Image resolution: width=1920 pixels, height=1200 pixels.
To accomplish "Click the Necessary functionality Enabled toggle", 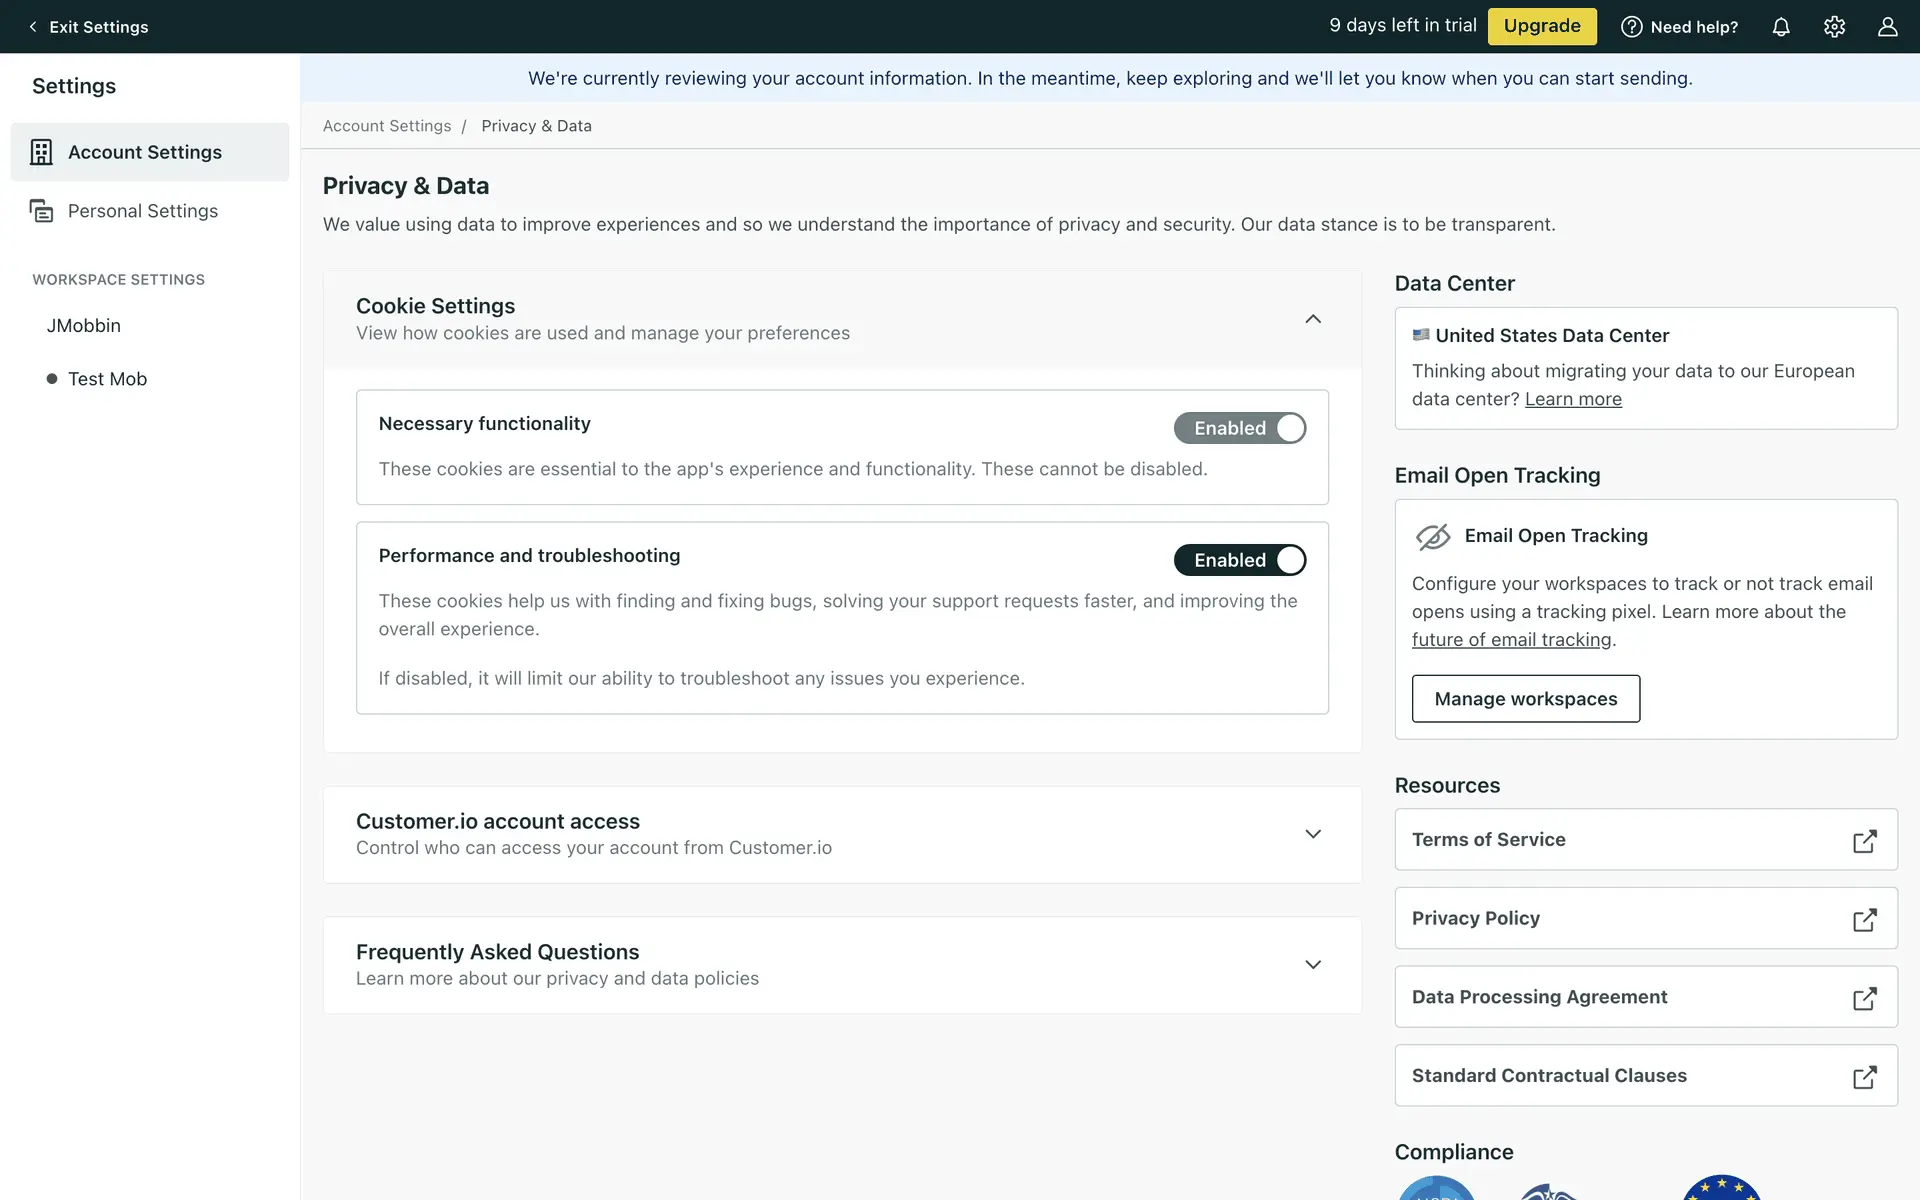I will [x=1240, y=428].
